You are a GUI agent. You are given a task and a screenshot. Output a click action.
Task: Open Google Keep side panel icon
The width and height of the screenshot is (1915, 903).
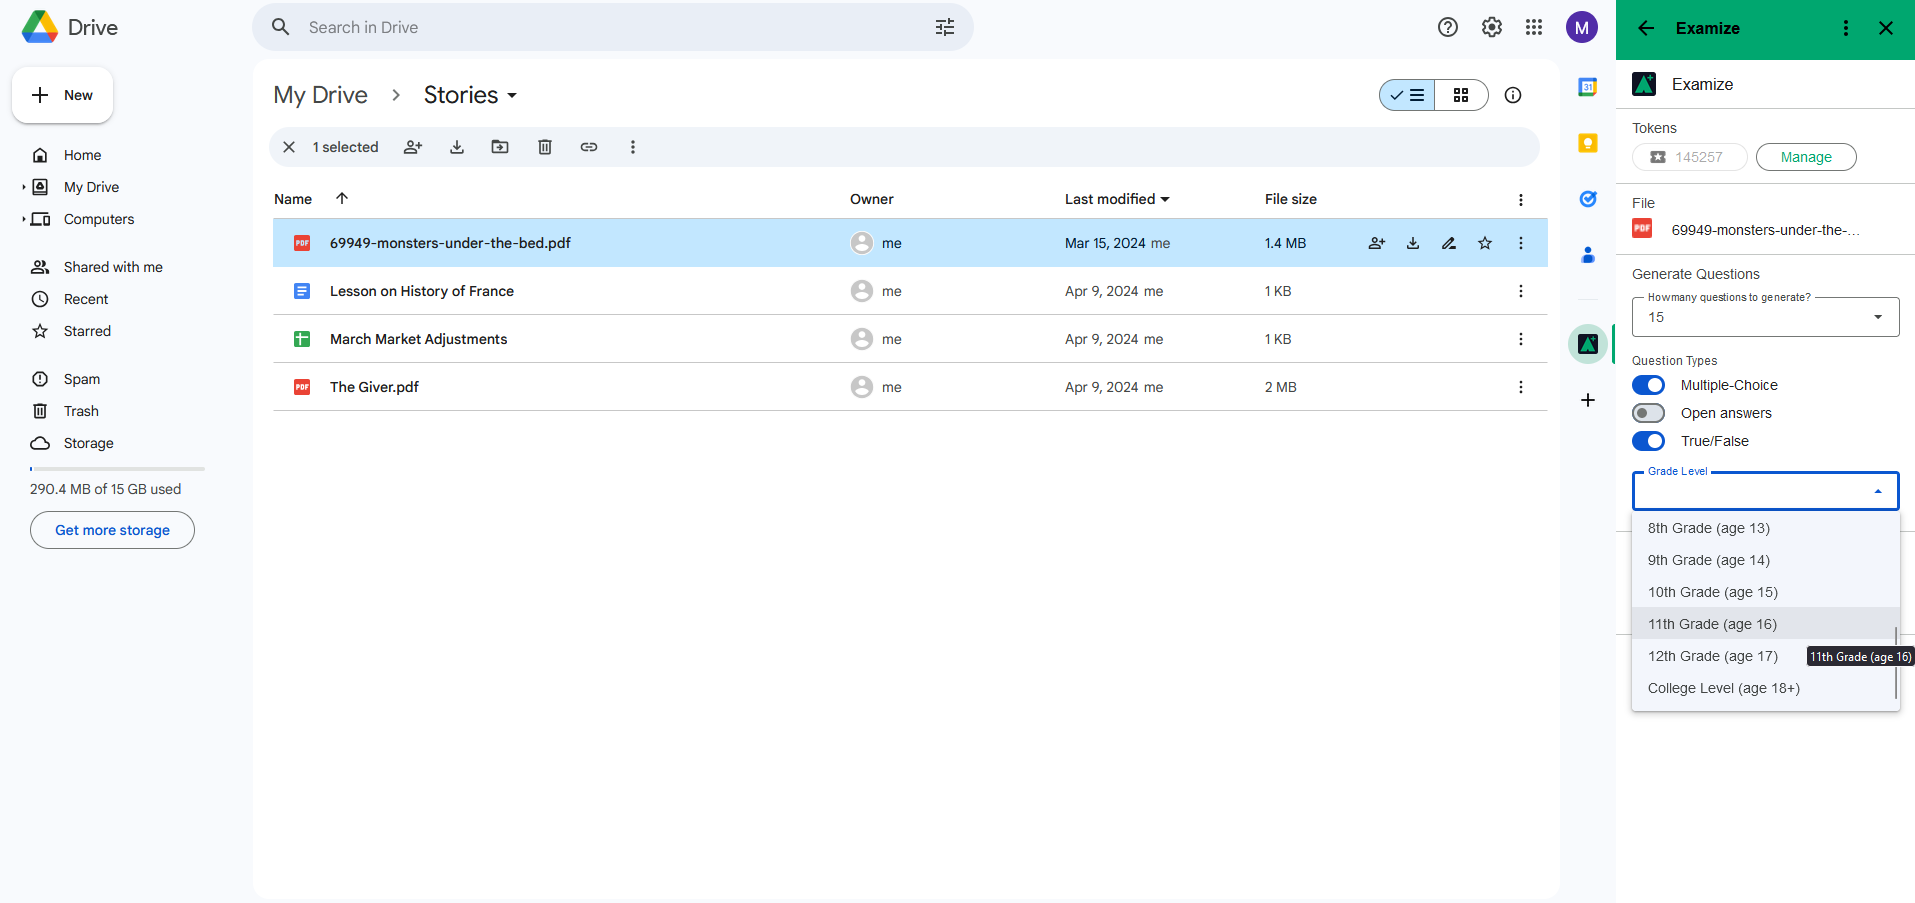[1588, 143]
